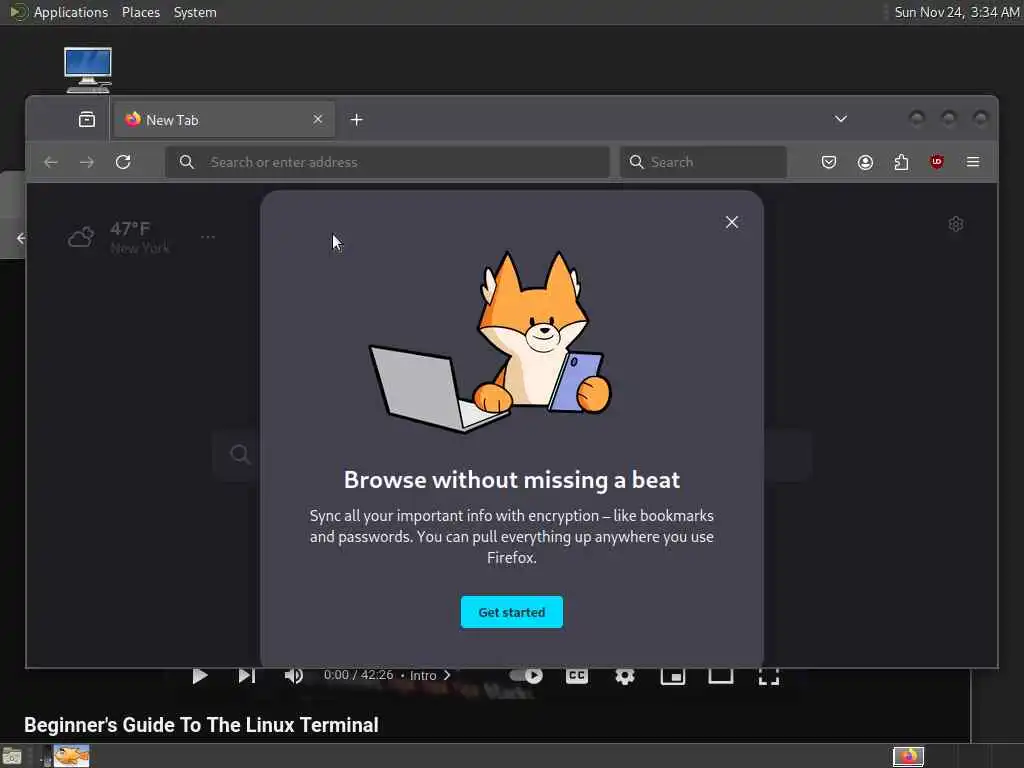Open the Firefox account icon
The image size is (1024, 768).
pyautogui.click(x=865, y=162)
